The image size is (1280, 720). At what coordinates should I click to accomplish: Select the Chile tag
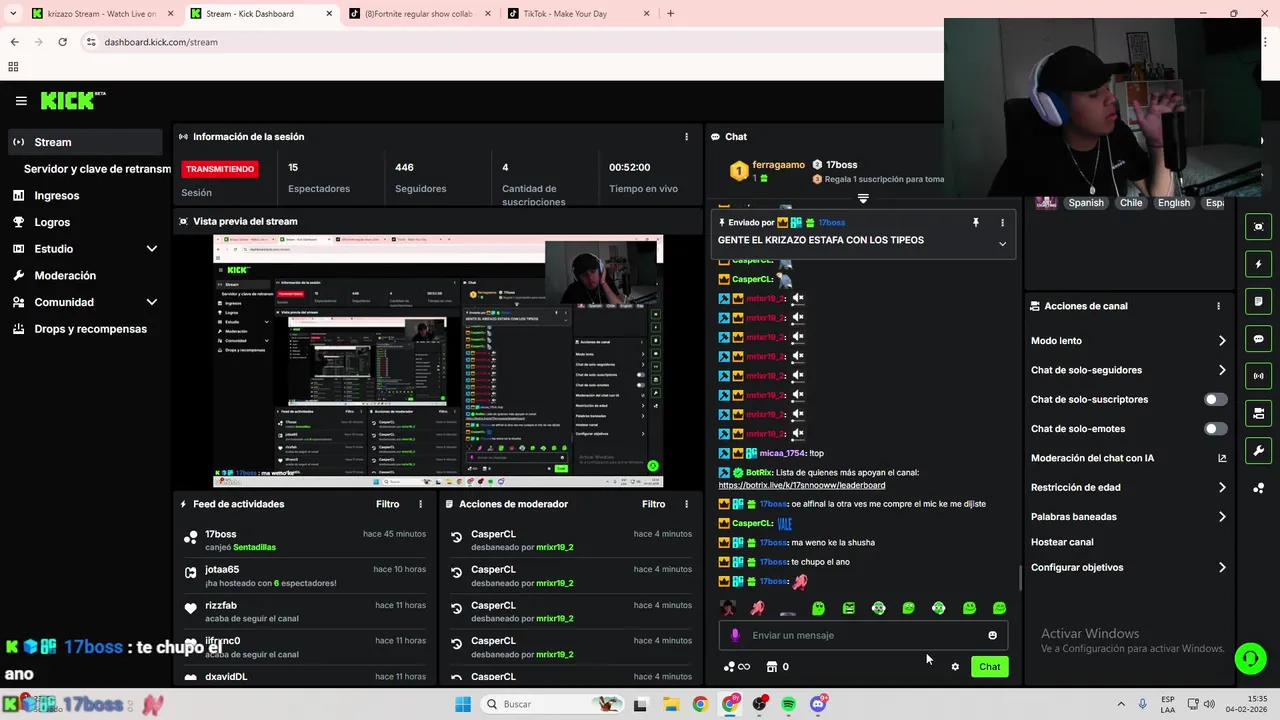(1131, 203)
